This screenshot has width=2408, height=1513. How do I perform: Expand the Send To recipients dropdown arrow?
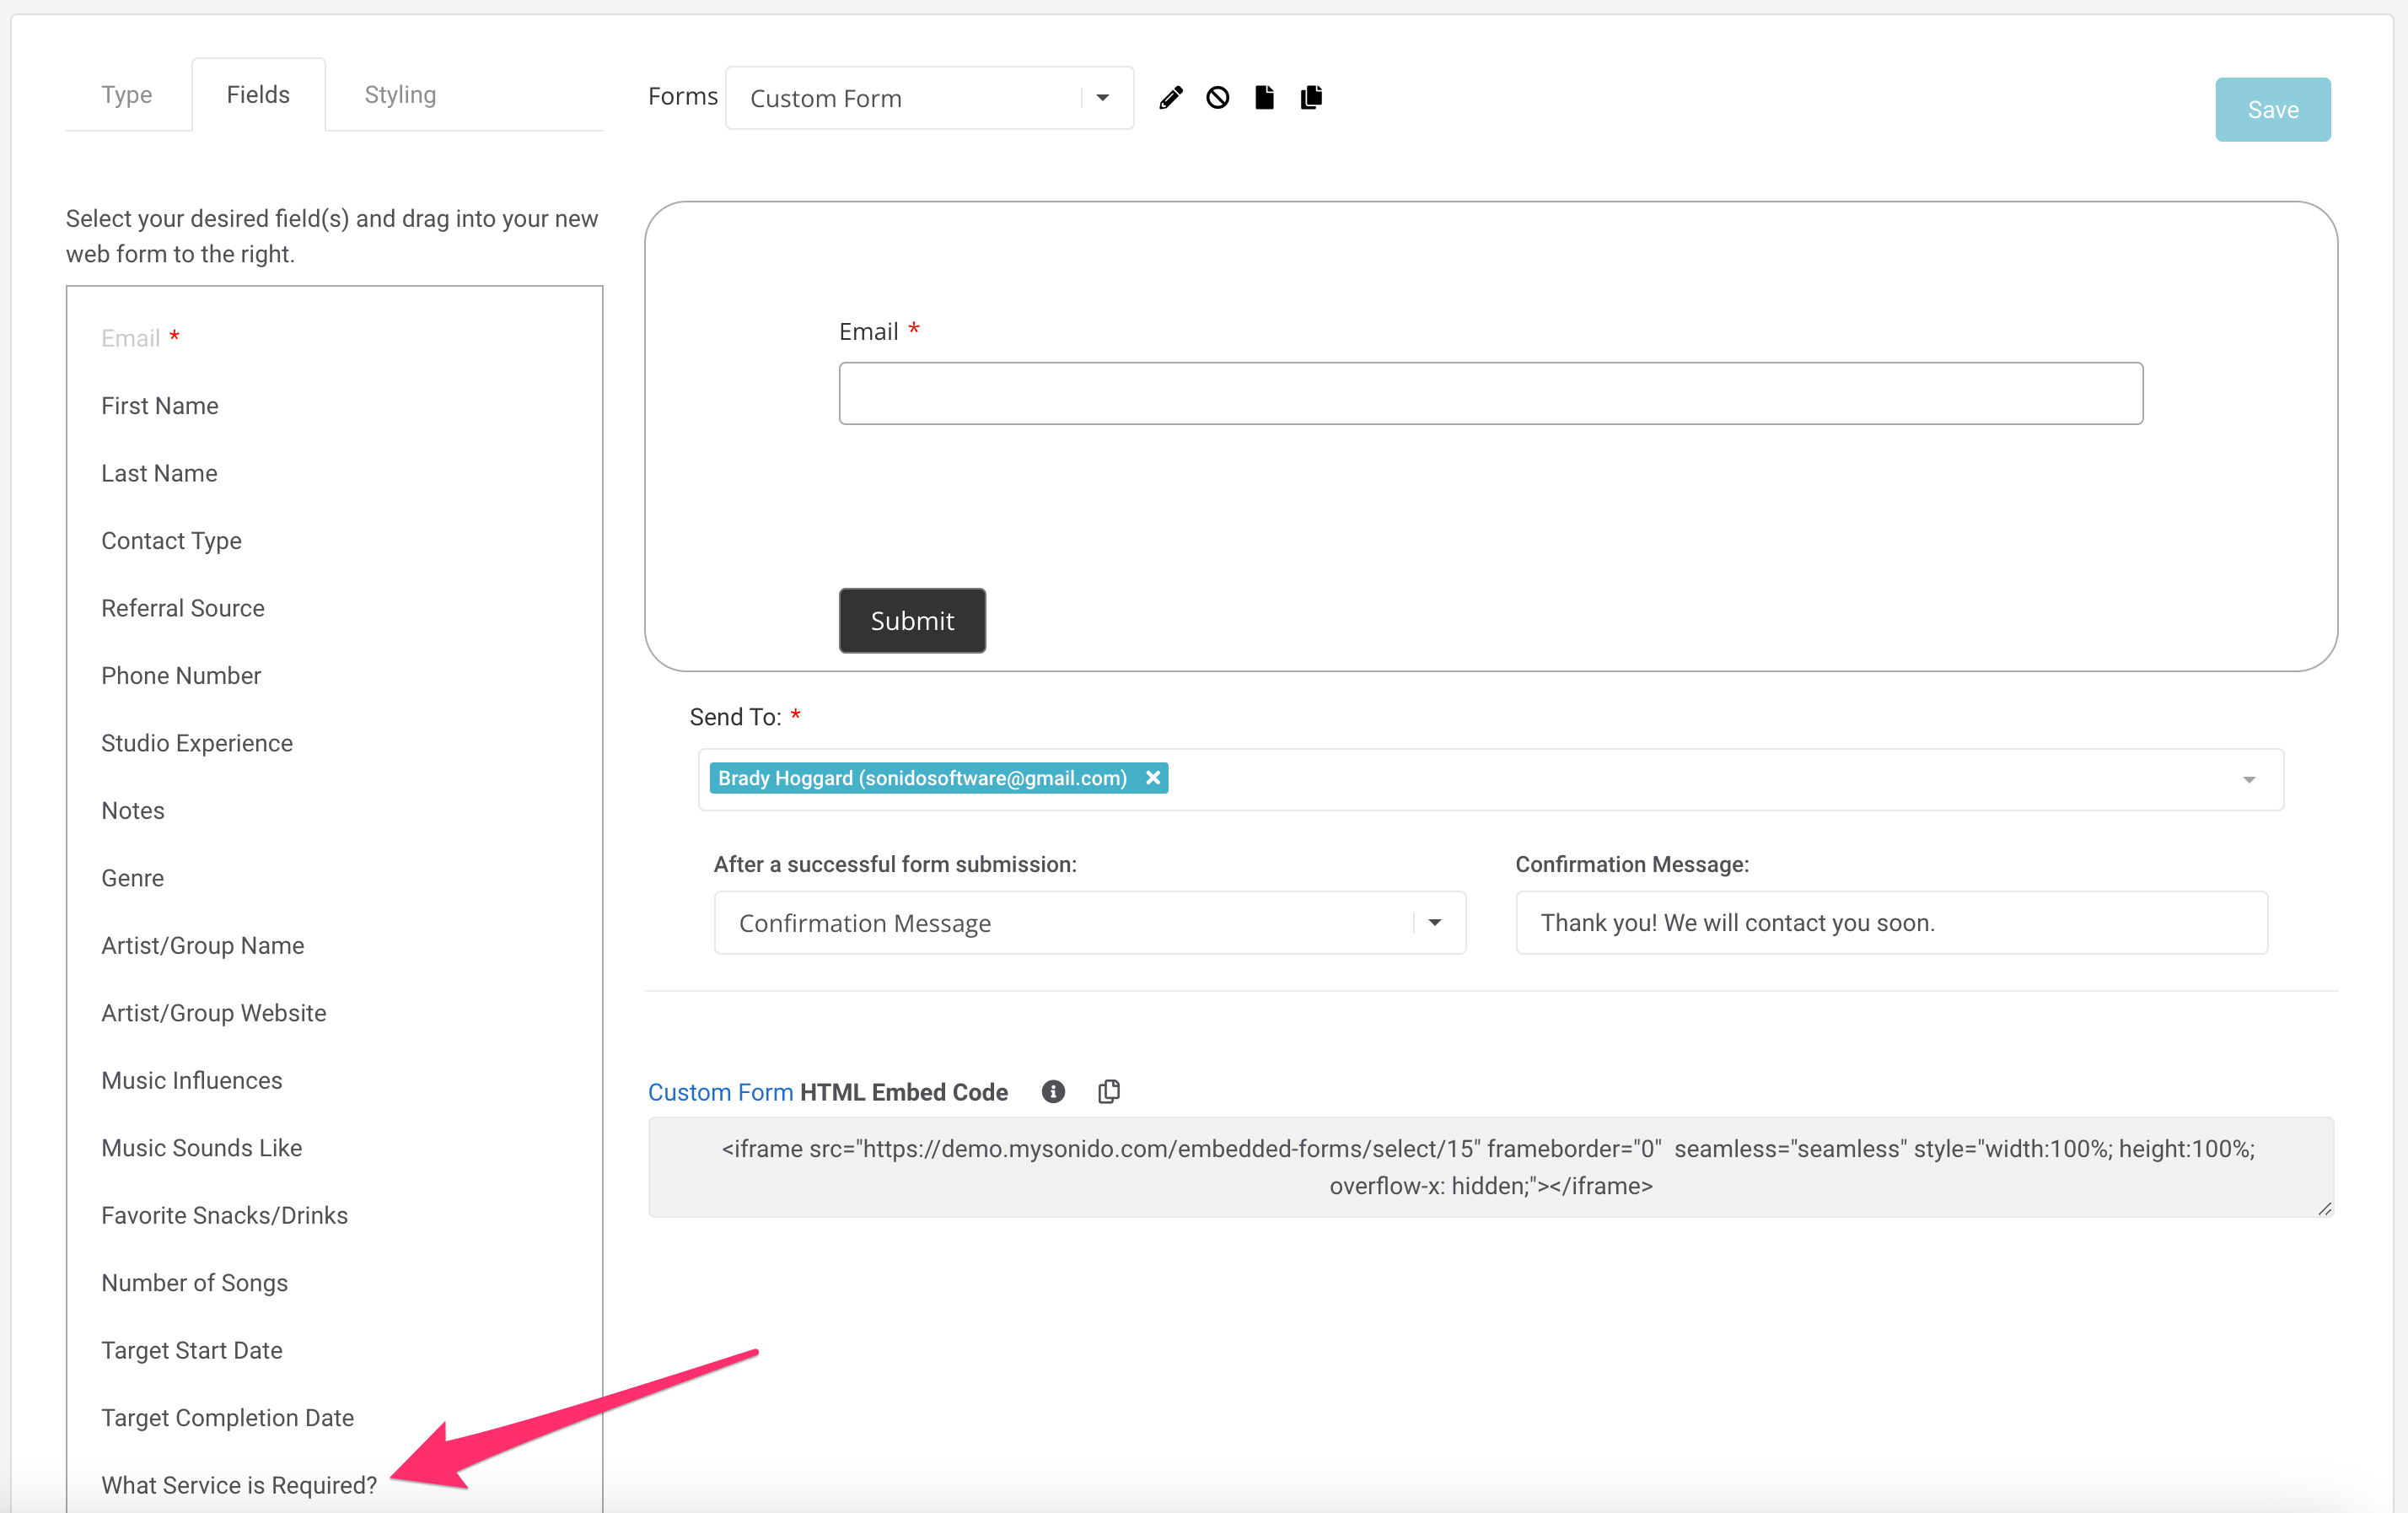coord(2248,779)
